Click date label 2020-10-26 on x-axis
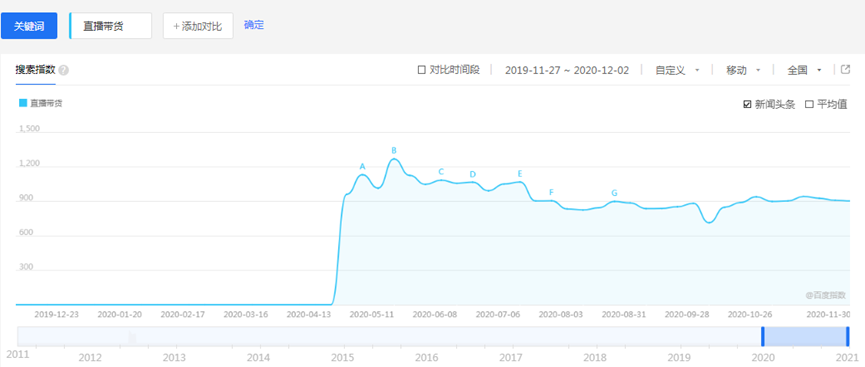Viewport: 865px width, 367px height. tap(750, 314)
